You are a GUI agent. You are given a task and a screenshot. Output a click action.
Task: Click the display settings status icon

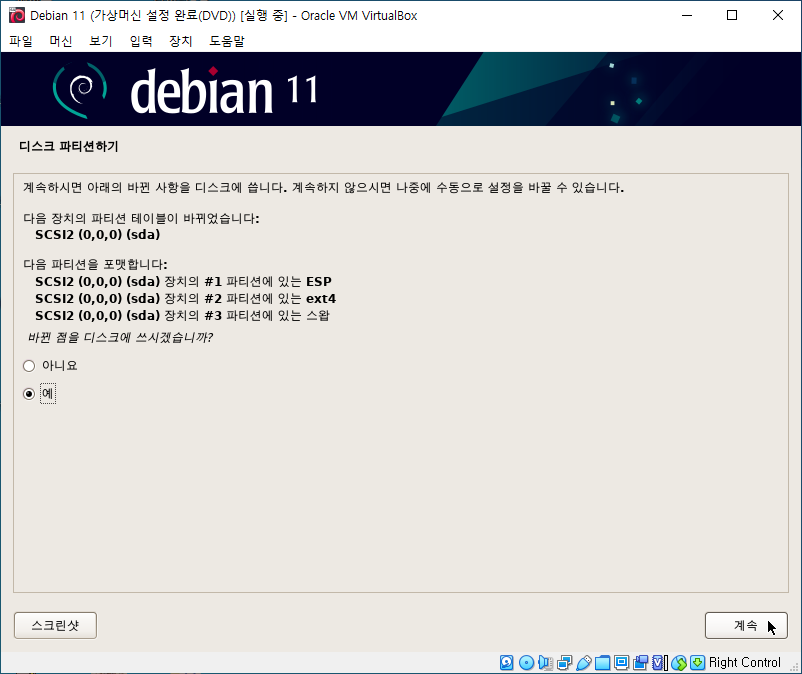pos(621,662)
